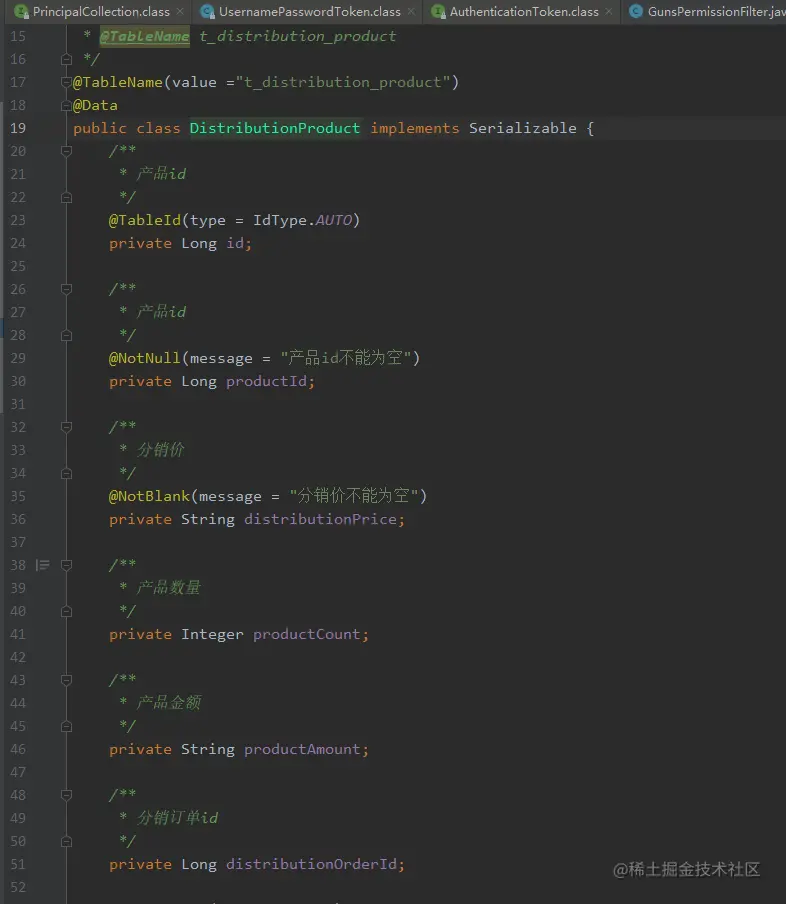Toggle fold end marker at line 45
The image size is (786, 904).
coord(66,726)
